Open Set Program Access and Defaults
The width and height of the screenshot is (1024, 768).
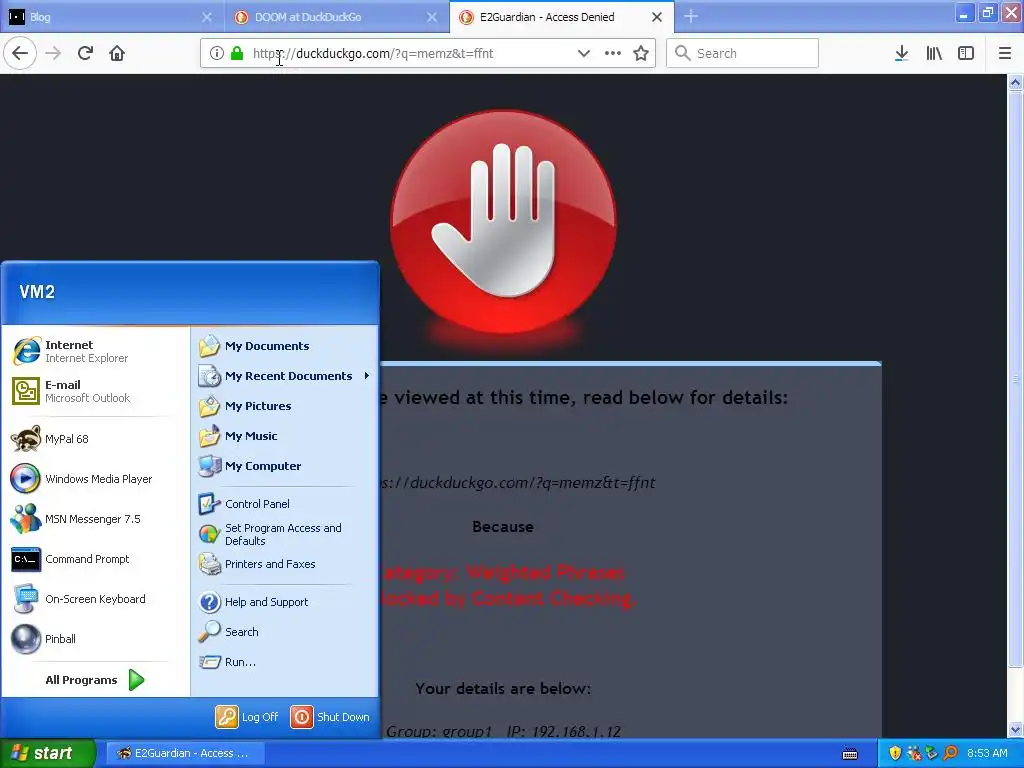[x=284, y=534]
